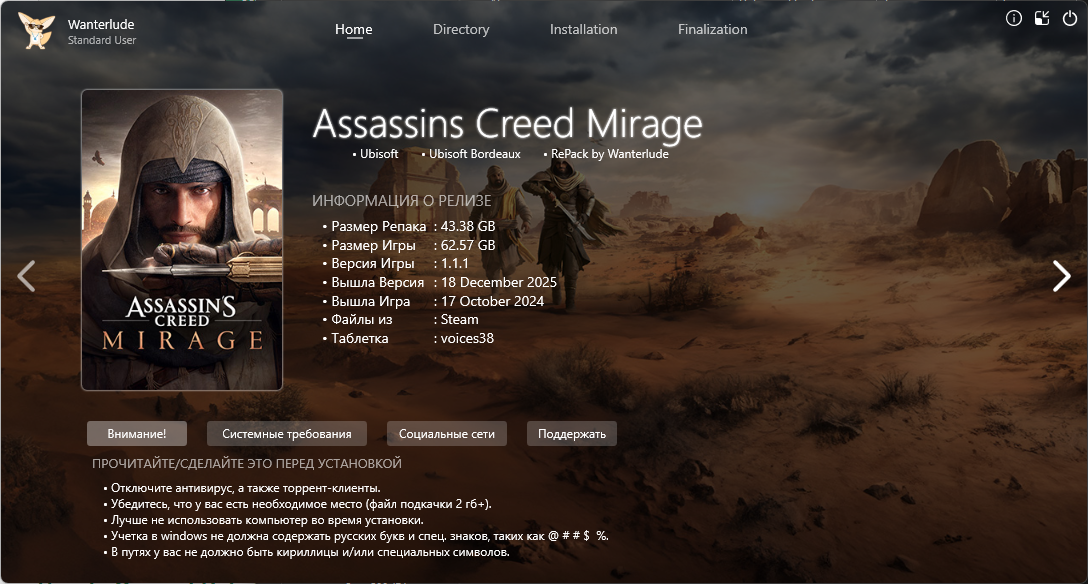
Task: Open the Социальные сети button
Action: tap(447, 433)
